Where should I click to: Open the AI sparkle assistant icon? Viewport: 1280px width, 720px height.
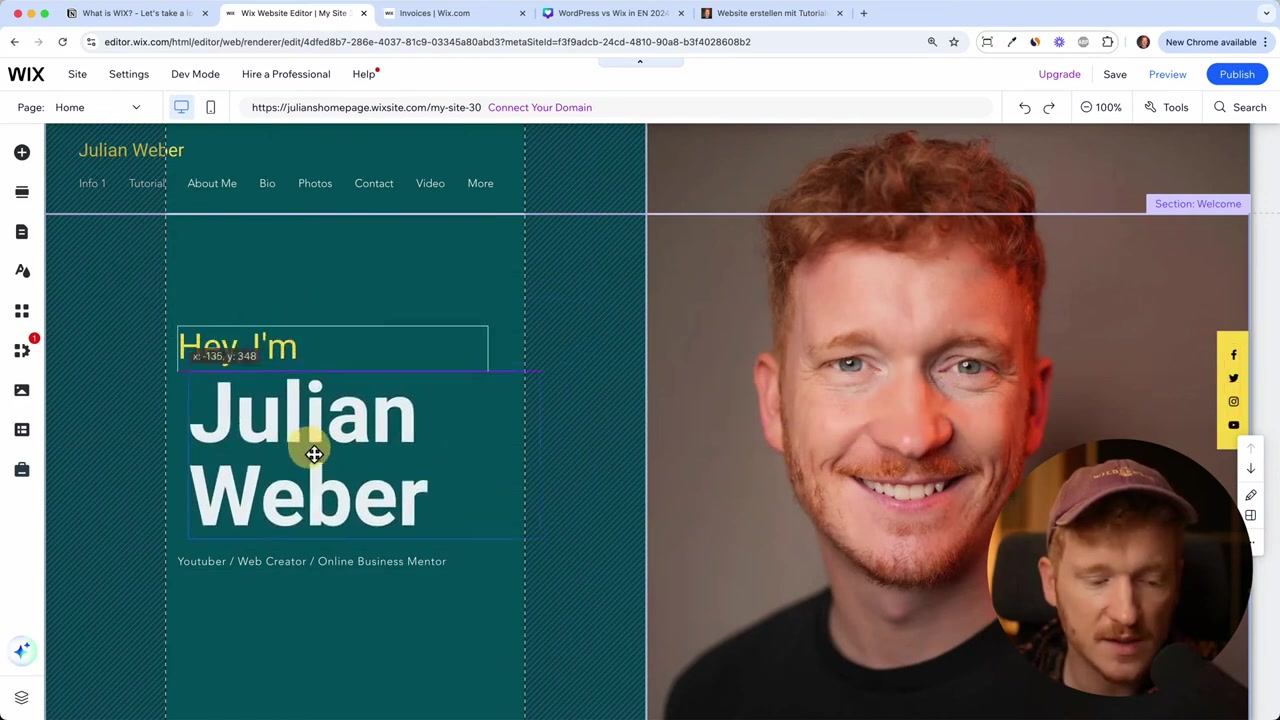coord(22,651)
